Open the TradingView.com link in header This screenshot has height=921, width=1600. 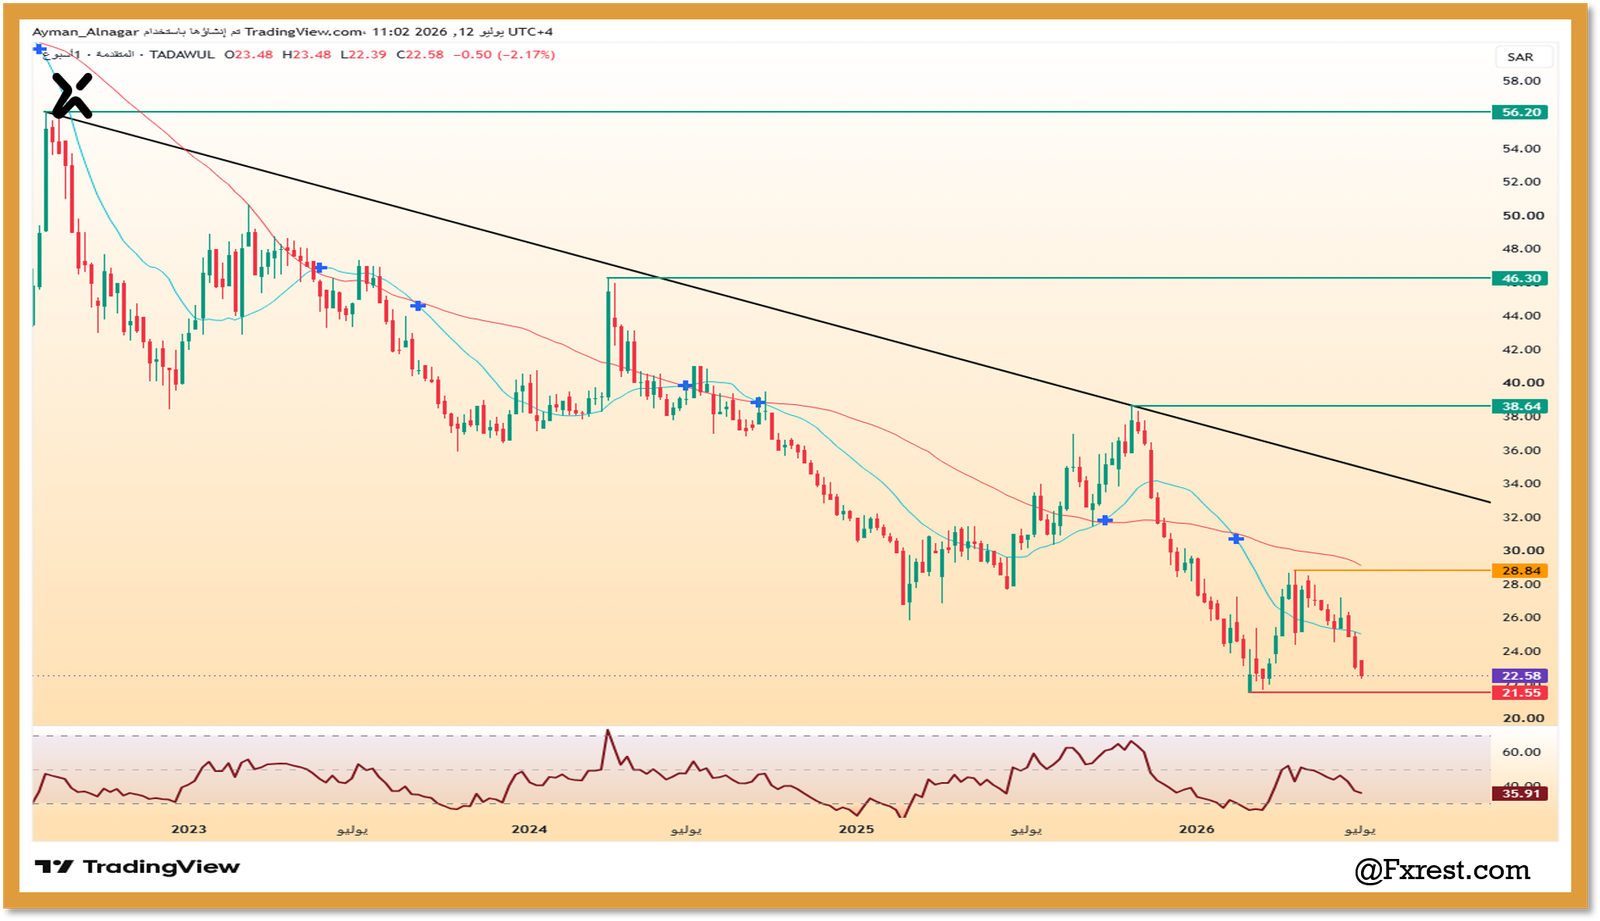304,32
